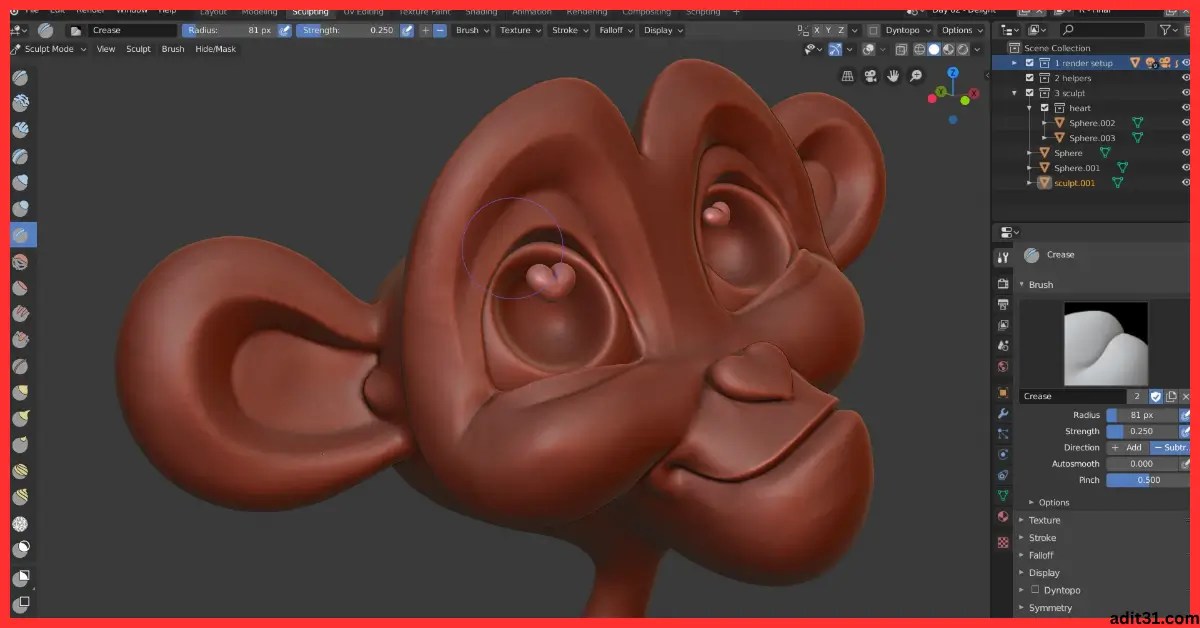Toggle X axis symmetry

pos(816,30)
